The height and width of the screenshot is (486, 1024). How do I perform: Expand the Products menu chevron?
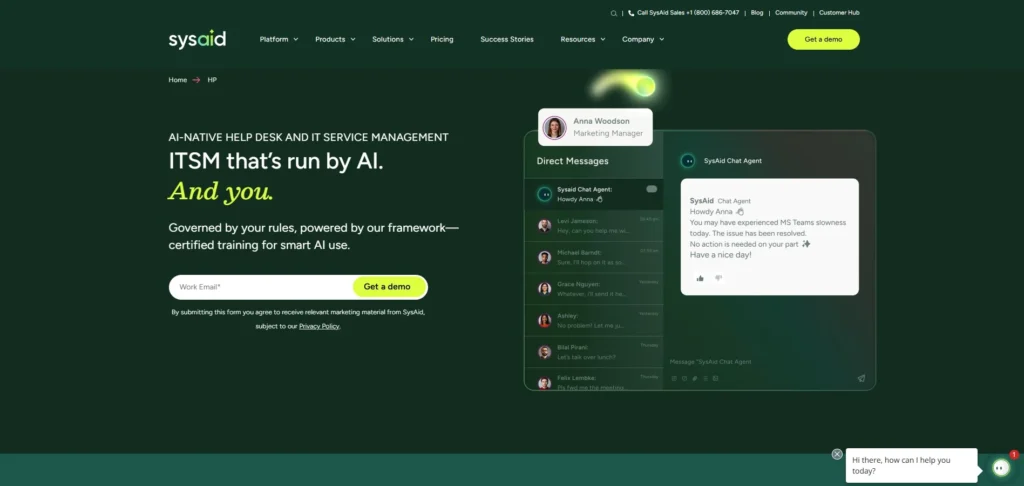pyautogui.click(x=353, y=39)
